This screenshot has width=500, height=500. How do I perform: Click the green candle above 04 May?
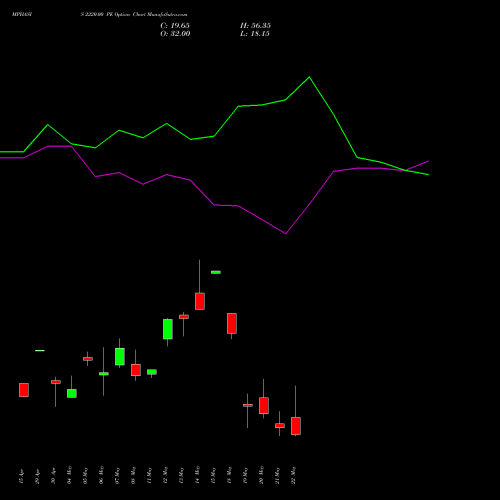72,393
